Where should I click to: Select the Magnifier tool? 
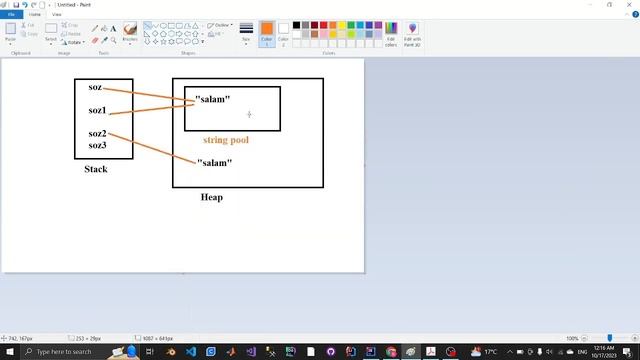pos(113,40)
